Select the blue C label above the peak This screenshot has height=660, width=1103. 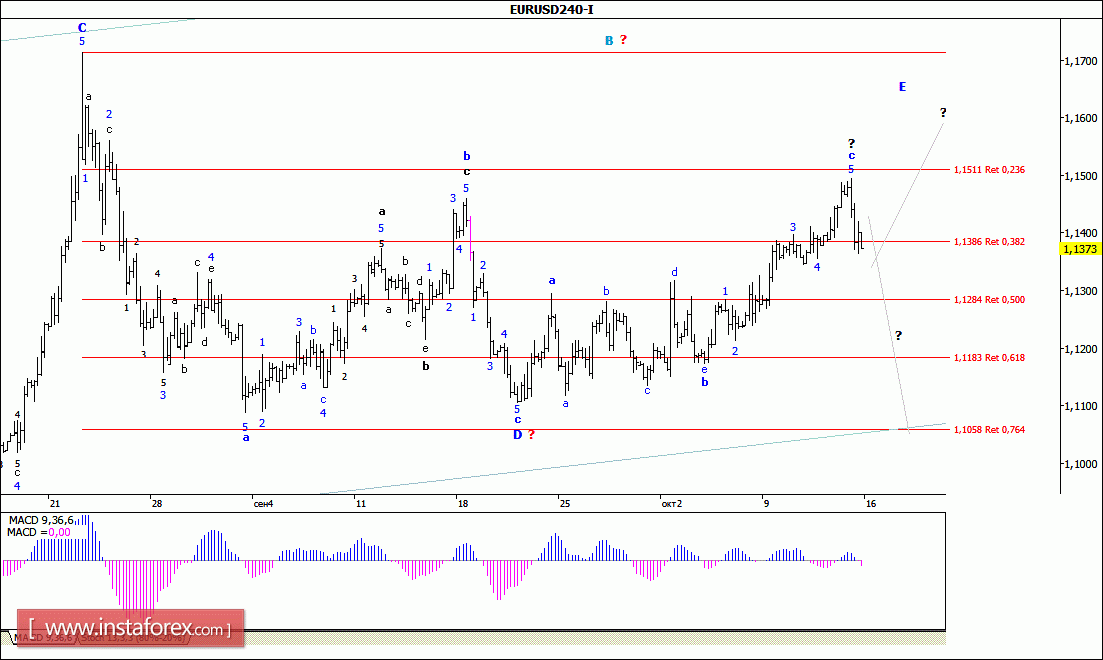click(x=82, y=27)
